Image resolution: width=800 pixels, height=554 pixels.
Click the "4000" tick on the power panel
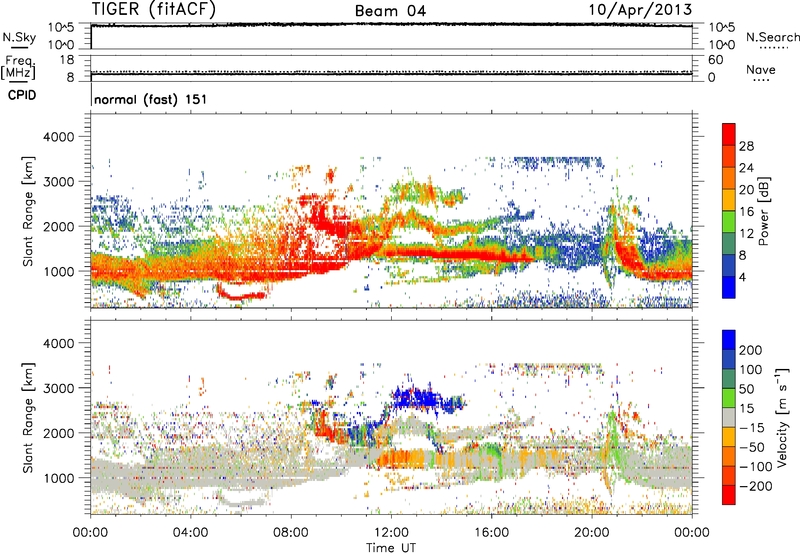pos(58,137)
